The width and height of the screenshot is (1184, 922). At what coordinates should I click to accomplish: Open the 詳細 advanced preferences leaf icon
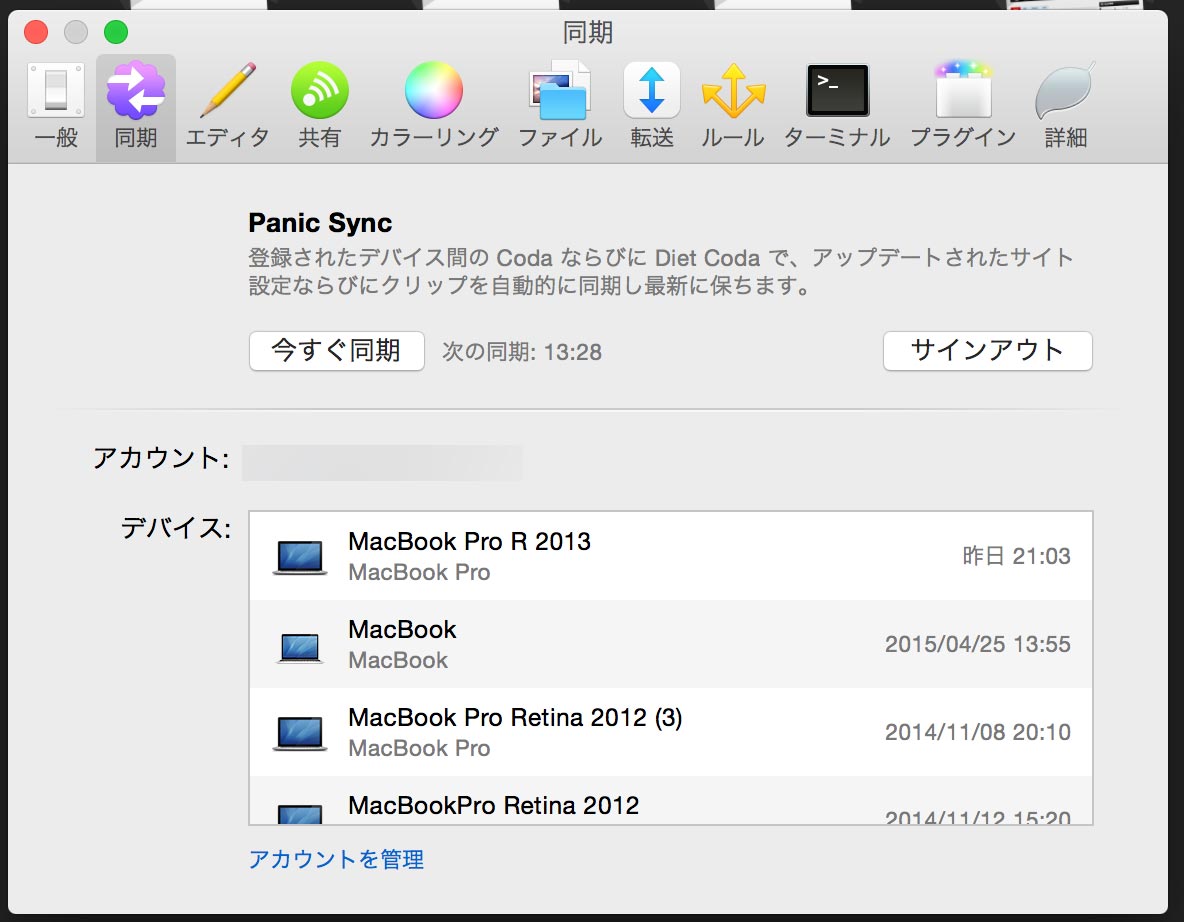click(x=1065, y=106)
